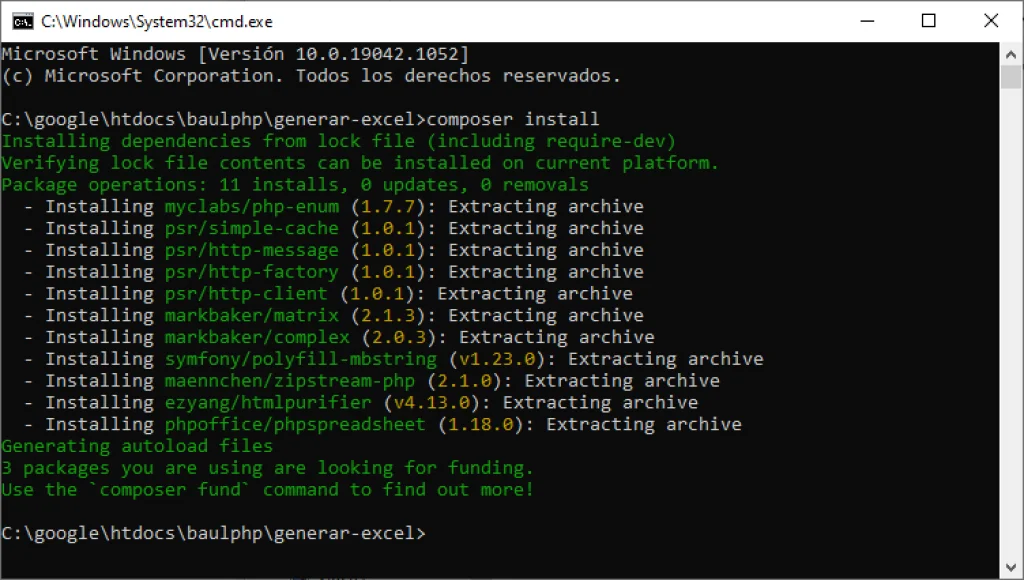
Task: Click 'Generating autoload files' line
Action: point(137,446)
